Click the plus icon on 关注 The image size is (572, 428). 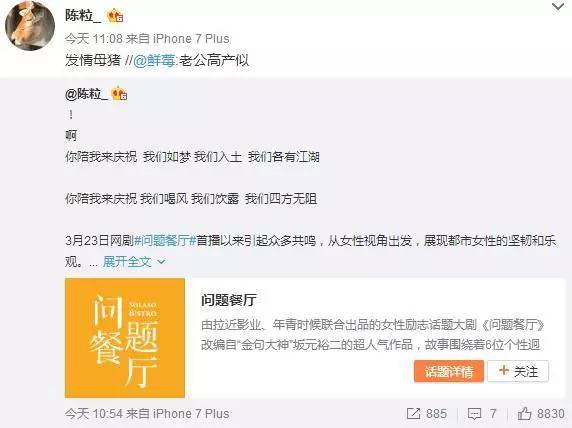[x=503, y=371]
